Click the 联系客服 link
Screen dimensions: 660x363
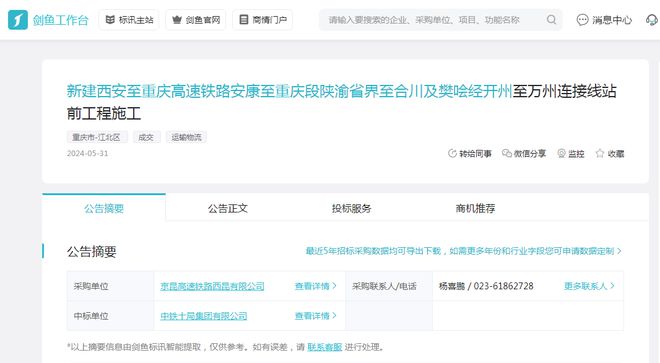pyautogui.click(x=325, y=347)
